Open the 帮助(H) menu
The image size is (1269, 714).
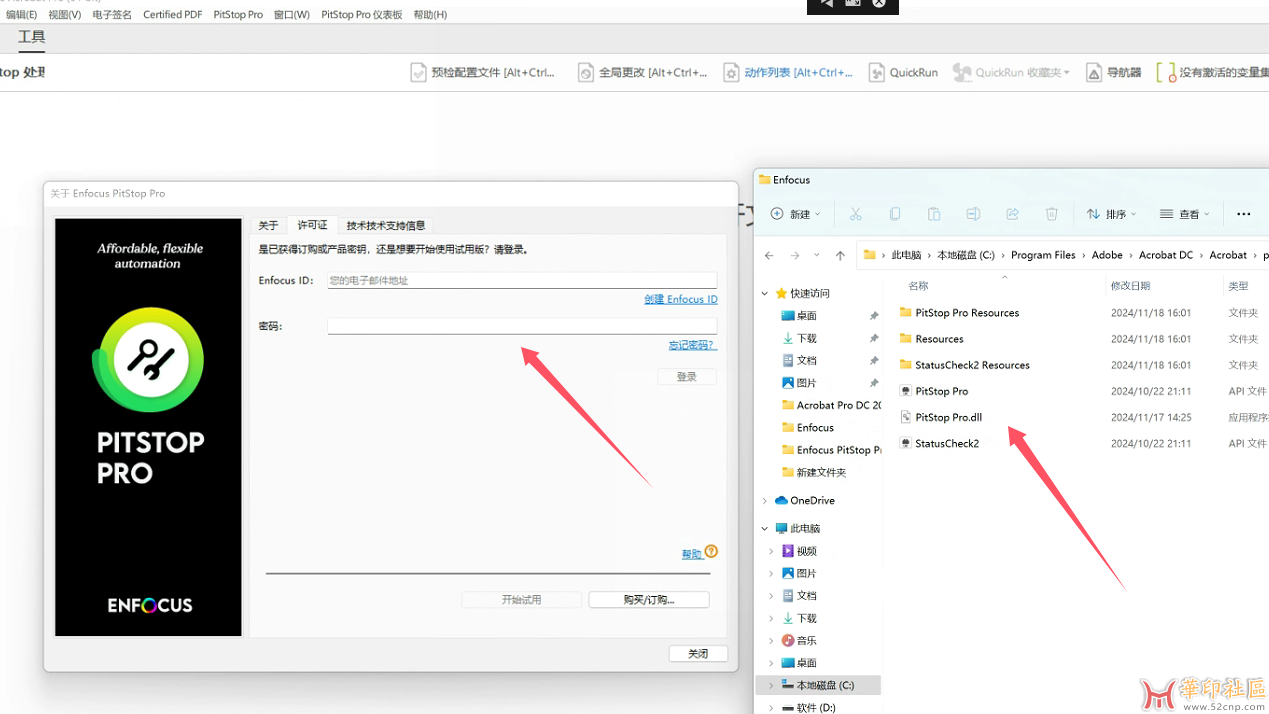(x=430, y=15)
